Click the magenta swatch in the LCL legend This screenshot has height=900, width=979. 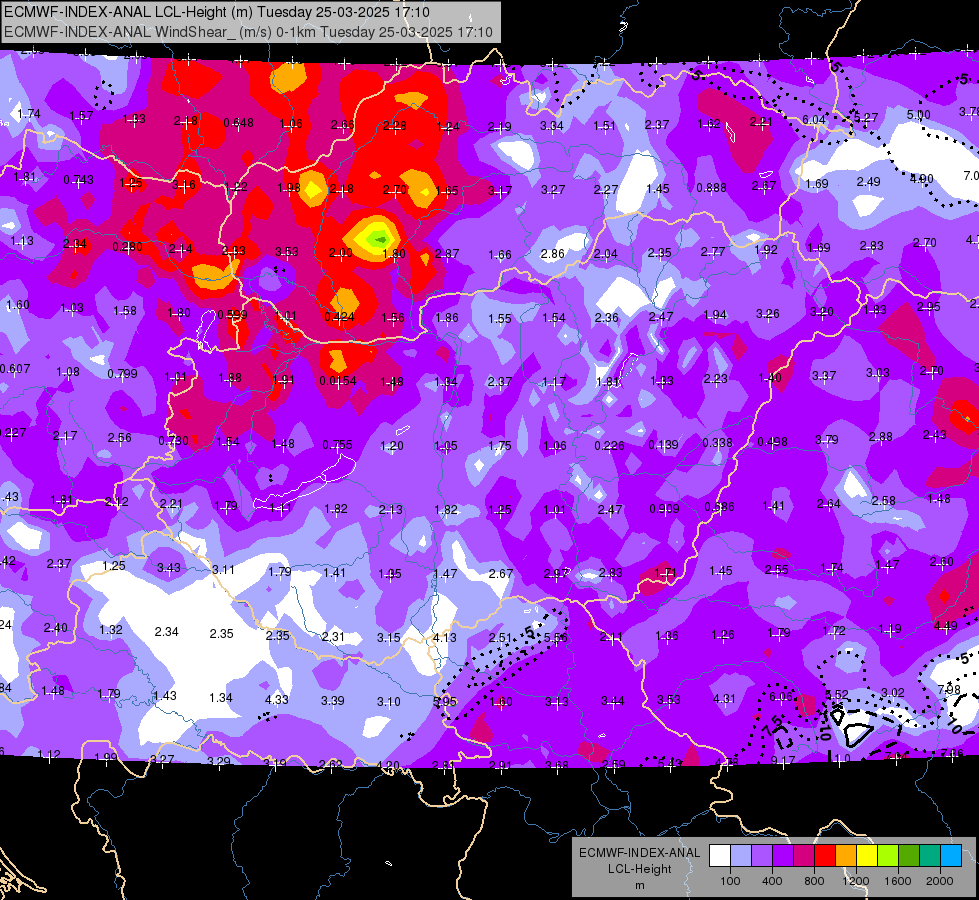(x=804, y=856)
